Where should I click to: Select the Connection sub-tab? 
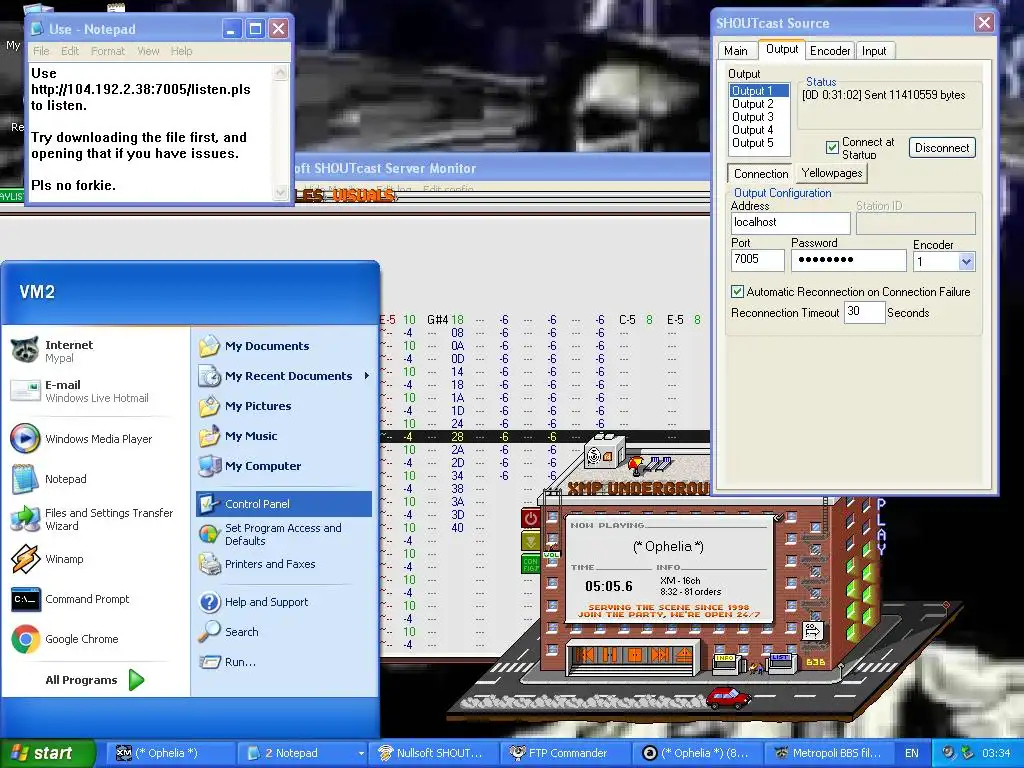point(761,174)
